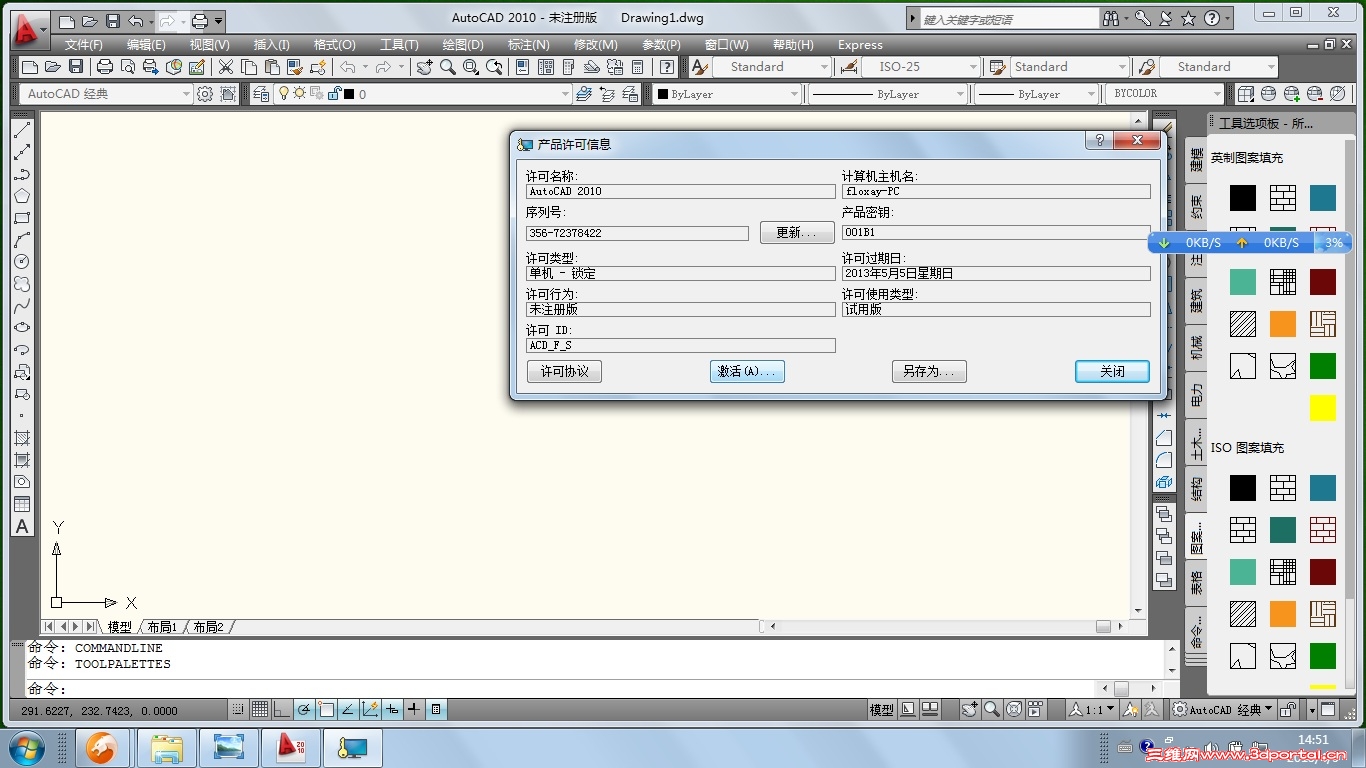Image resolution: width=1366 pixels, height=768 pixels.
Task: Toggle Object Snap in status bar
Action: pyautogui.click(x=326, y=710)
